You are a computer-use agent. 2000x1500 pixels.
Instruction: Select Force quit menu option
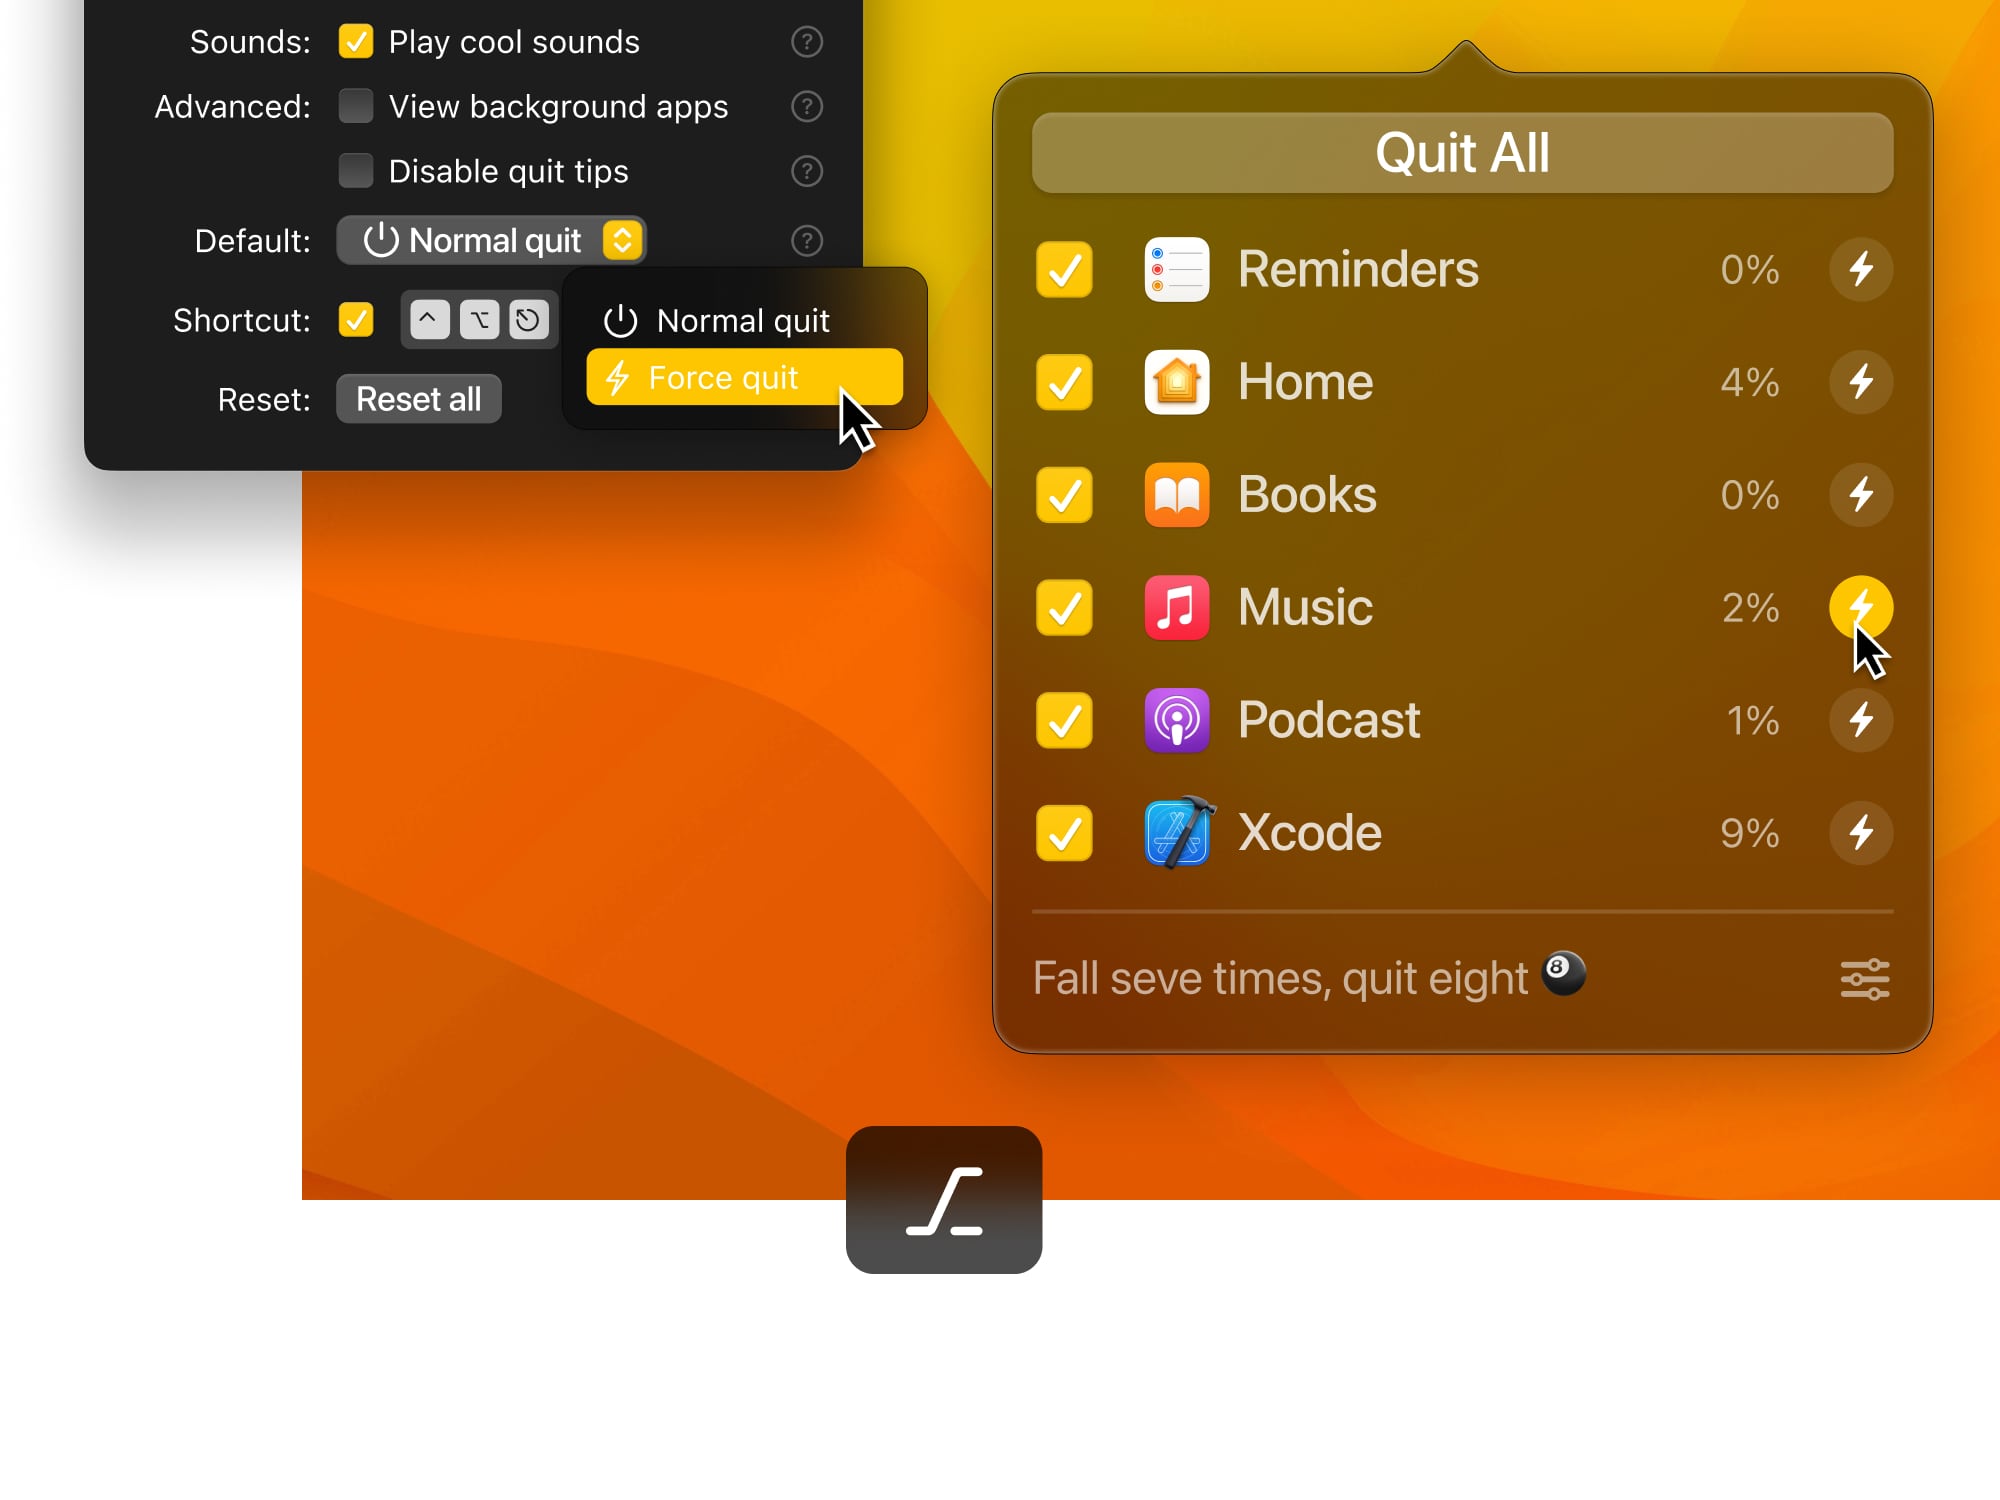742,378
